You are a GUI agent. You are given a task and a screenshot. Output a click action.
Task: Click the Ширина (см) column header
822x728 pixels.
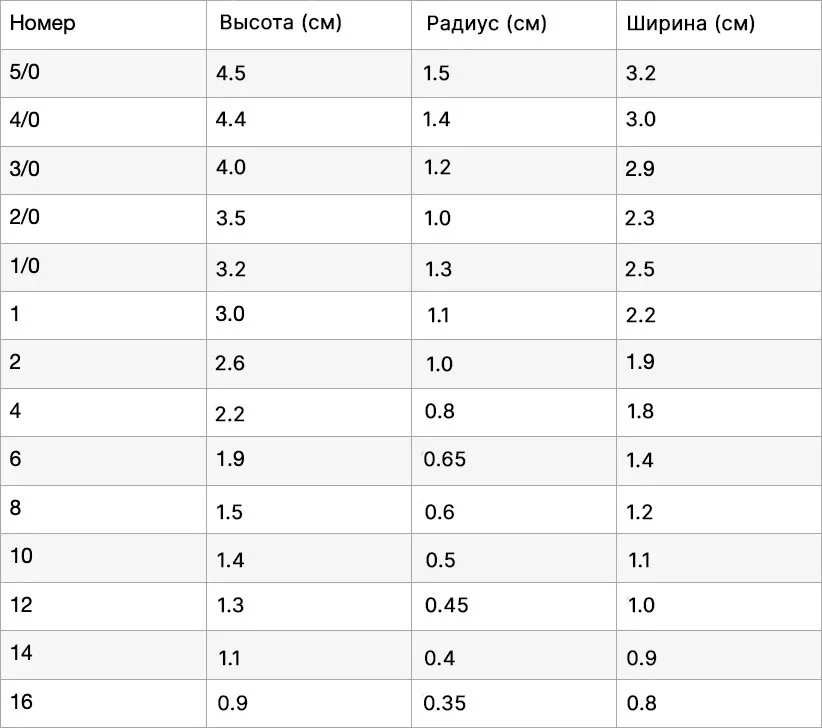(x=690, y=24)
